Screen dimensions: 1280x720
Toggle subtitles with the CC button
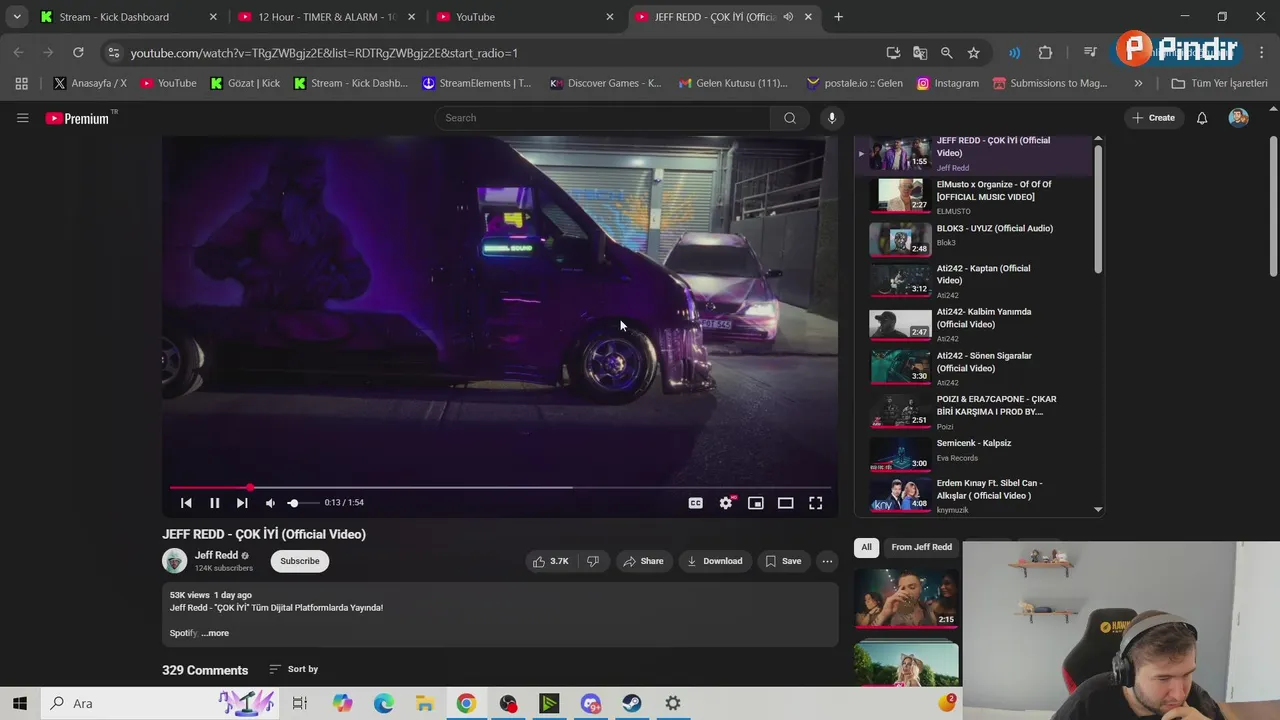(696, 503)
